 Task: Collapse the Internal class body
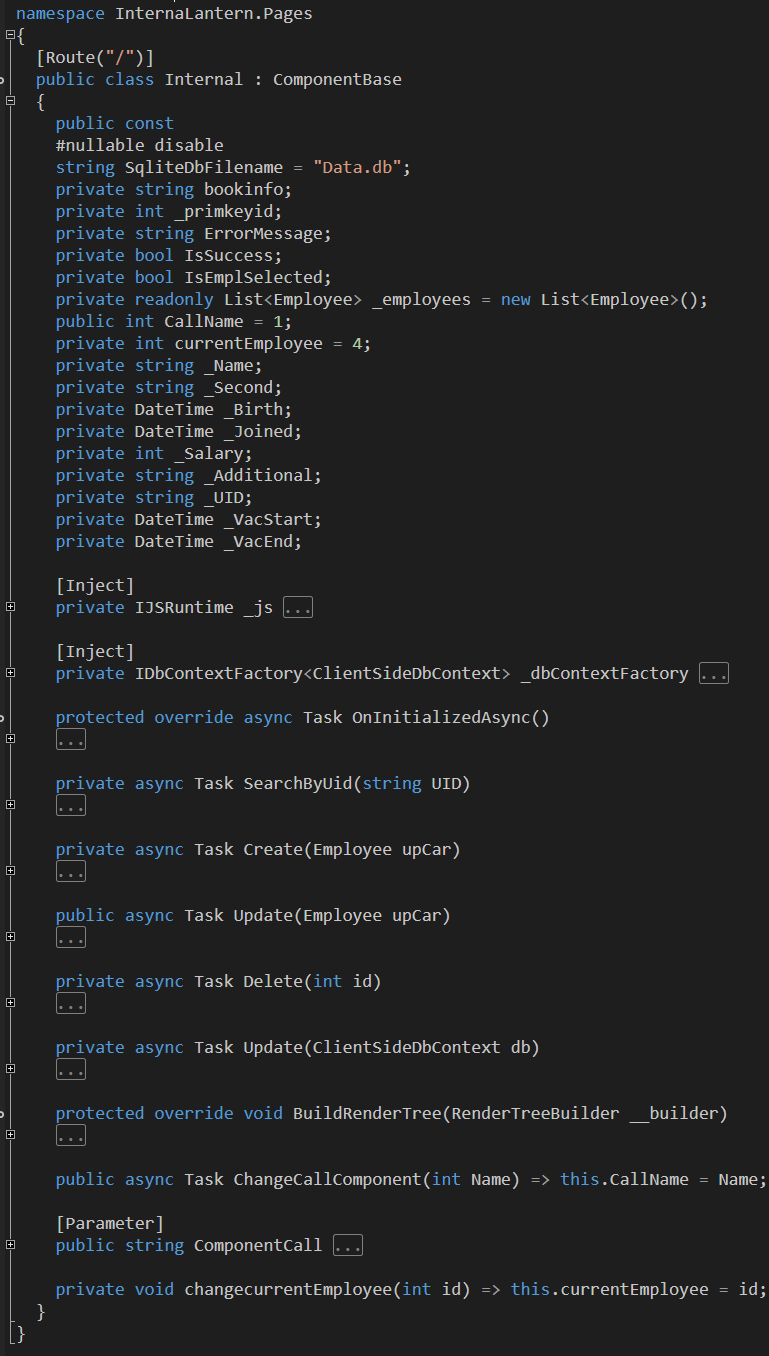click(10, 101)
